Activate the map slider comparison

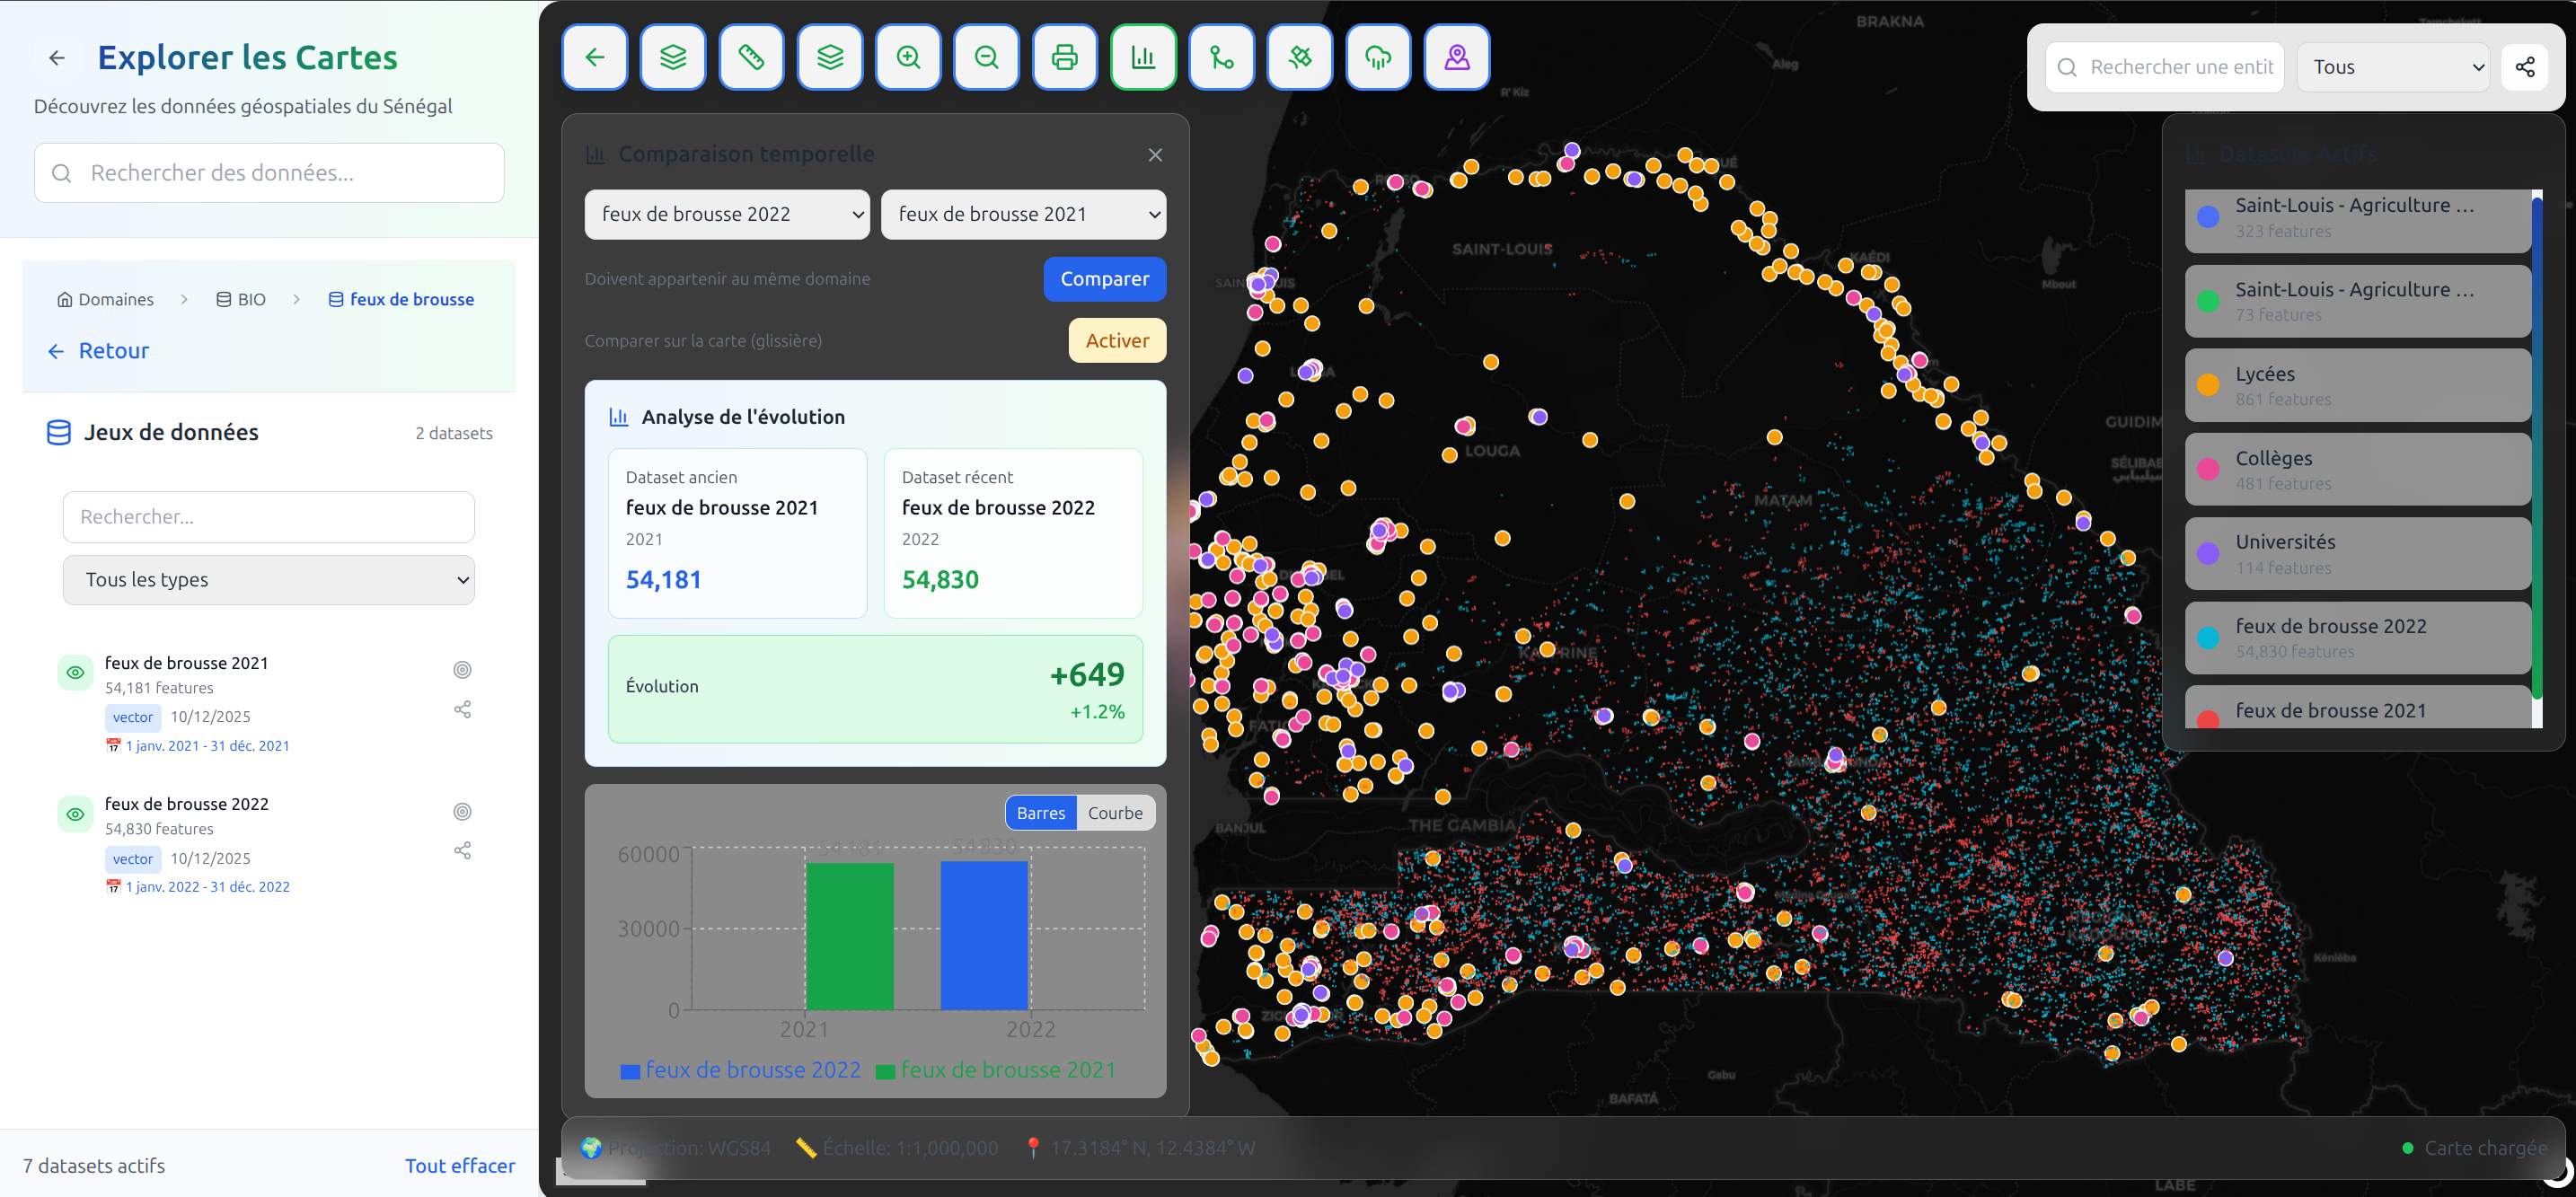pyautogui.click(x=1116, y=341)
